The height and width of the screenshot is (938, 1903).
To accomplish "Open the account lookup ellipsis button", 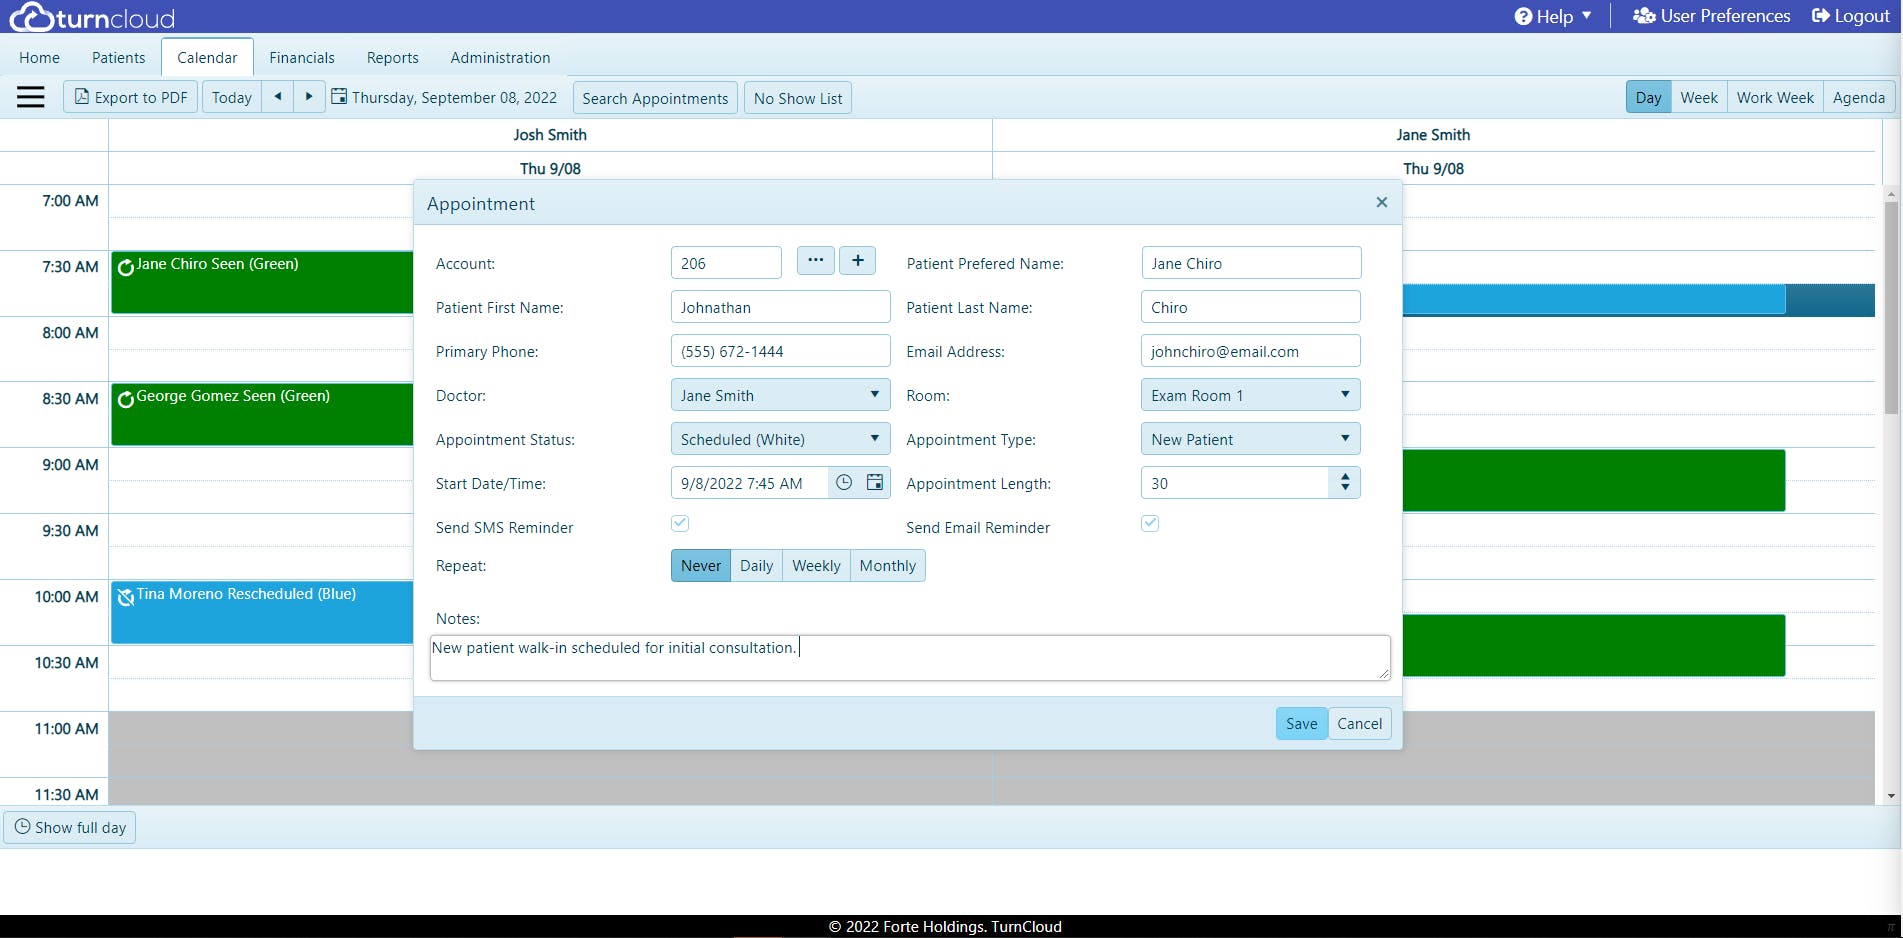I will coord(815,260).
